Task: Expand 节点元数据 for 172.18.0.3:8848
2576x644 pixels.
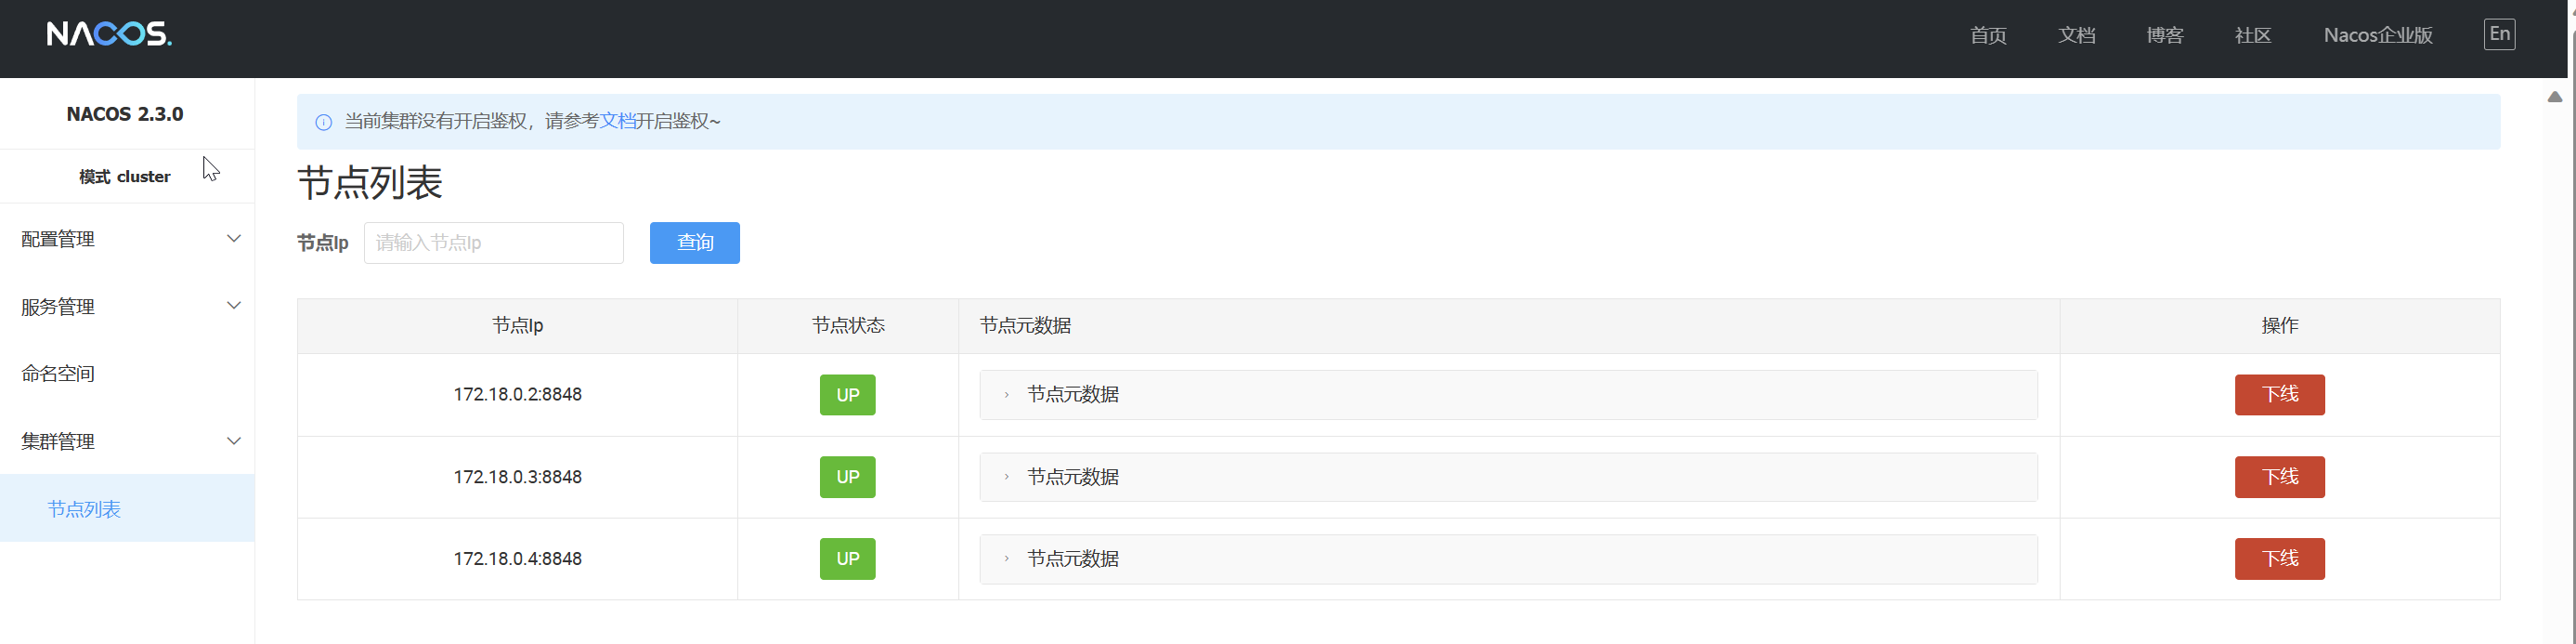Action: (1508, 477)
